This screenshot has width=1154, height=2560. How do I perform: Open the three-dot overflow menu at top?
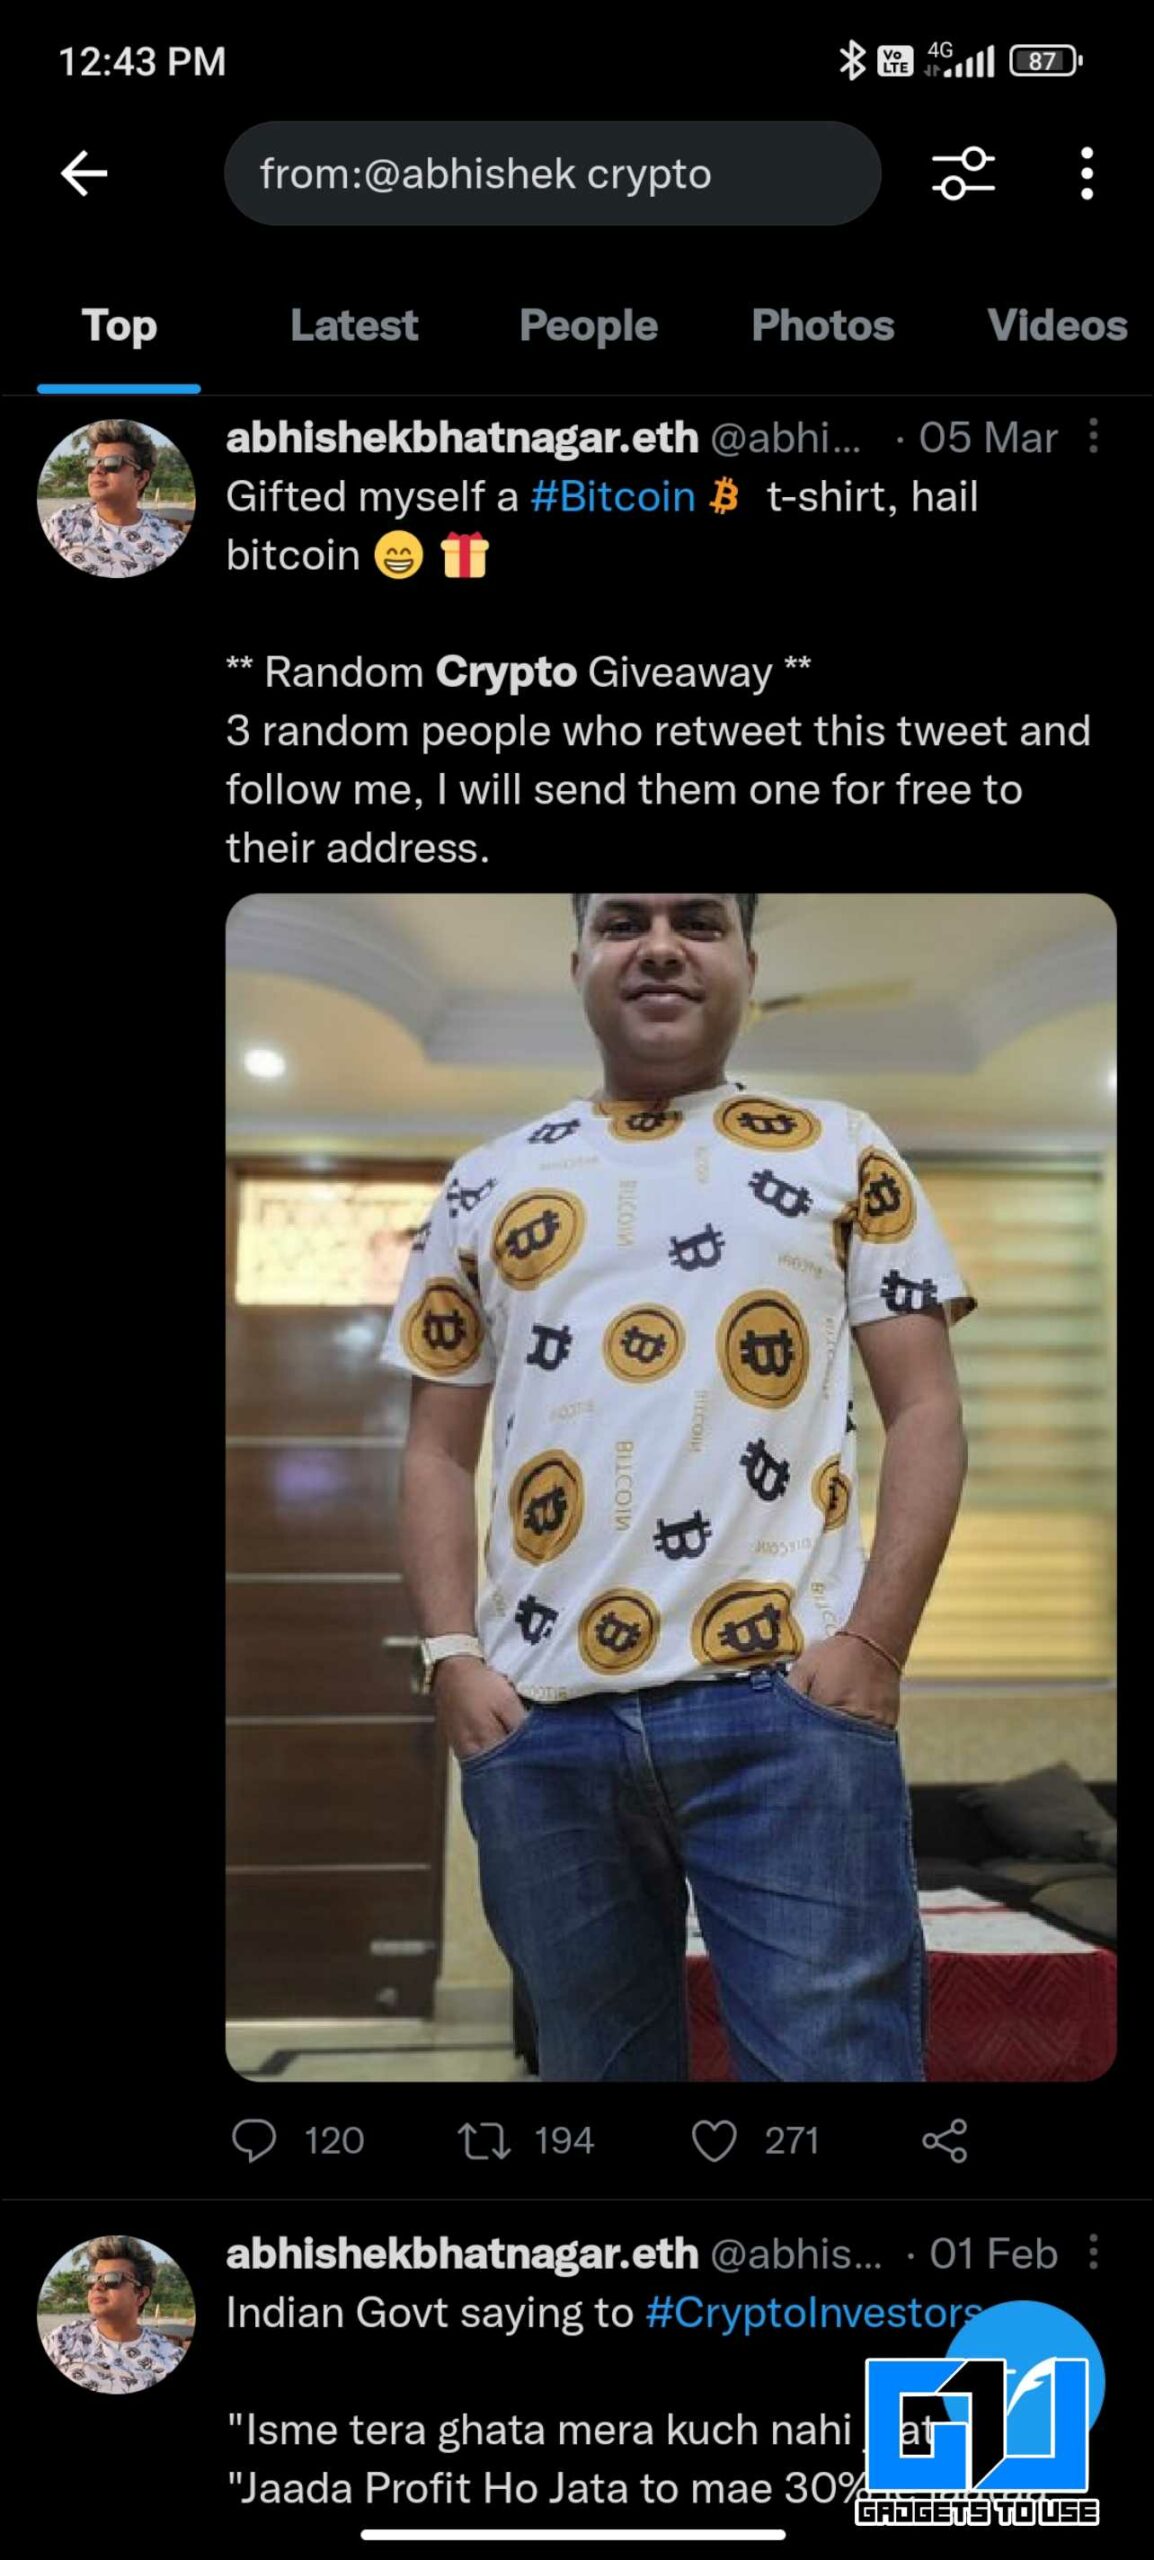pos(1087,174)
